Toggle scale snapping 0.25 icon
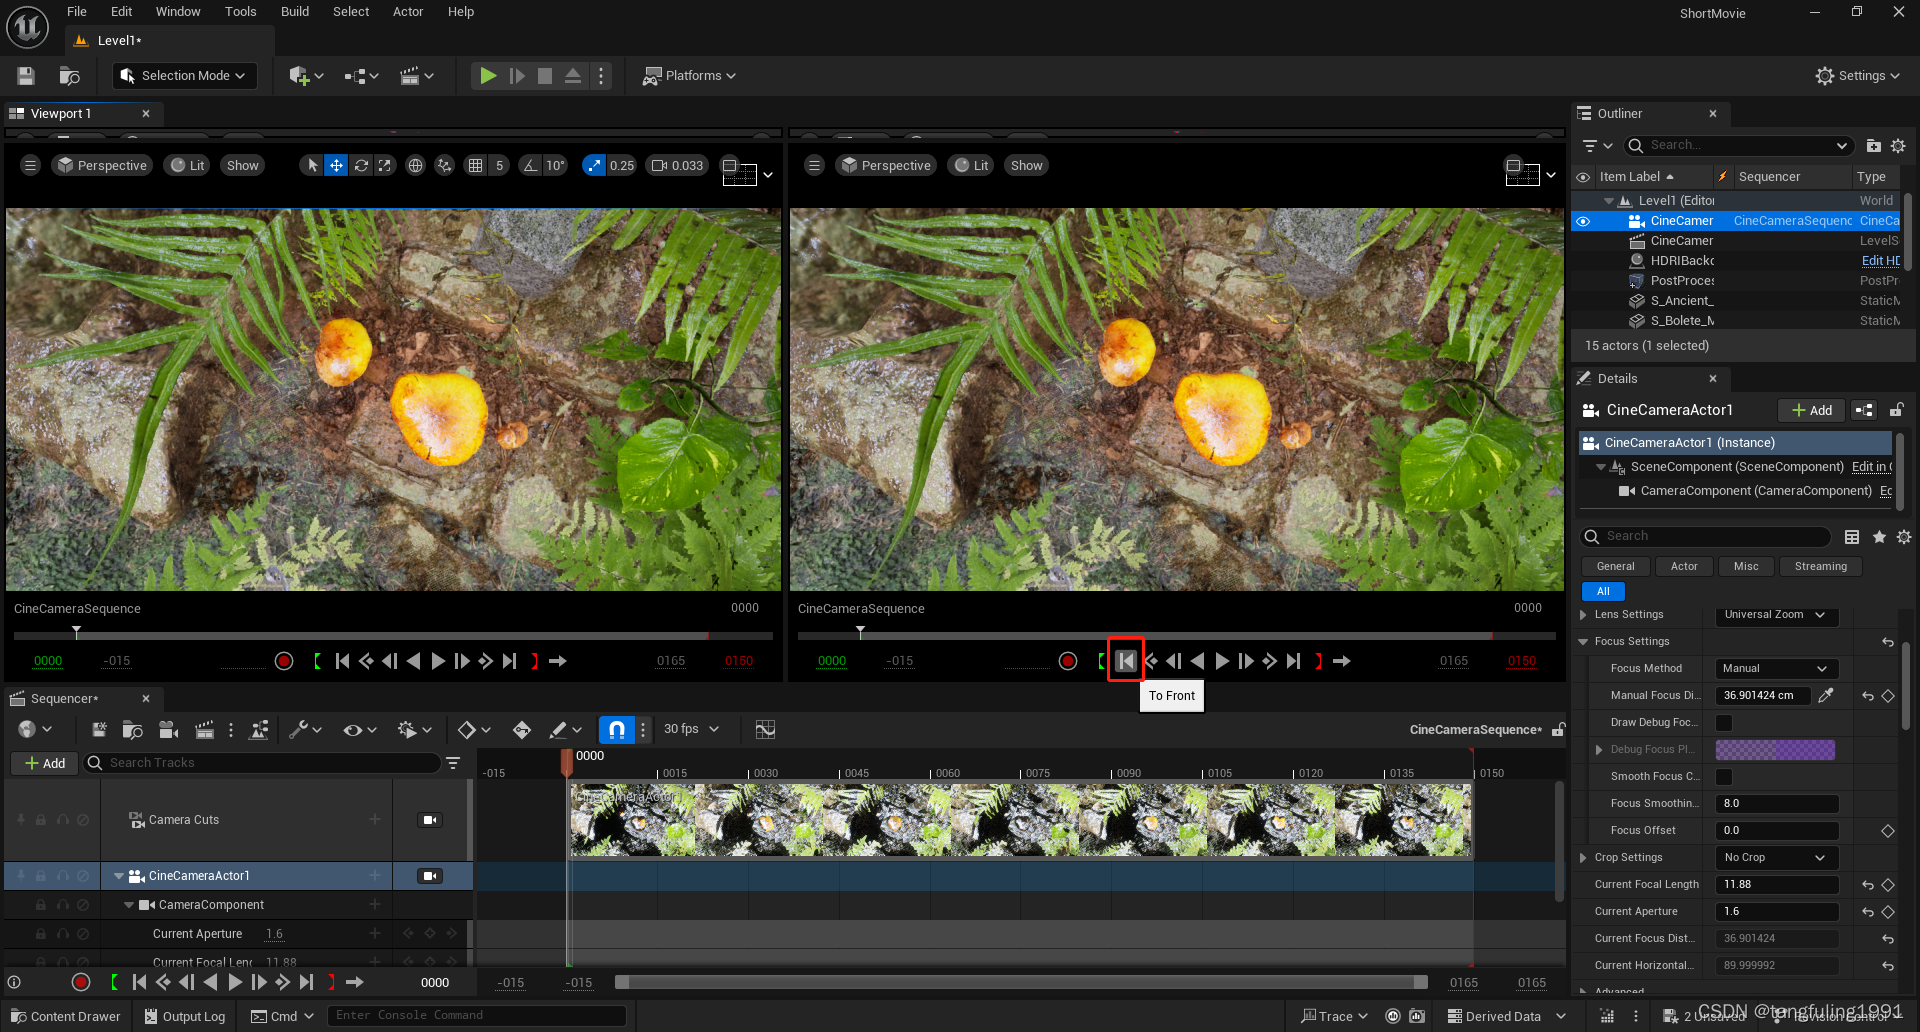This screenshot has height=1032, width=1920. pos(594,166)
